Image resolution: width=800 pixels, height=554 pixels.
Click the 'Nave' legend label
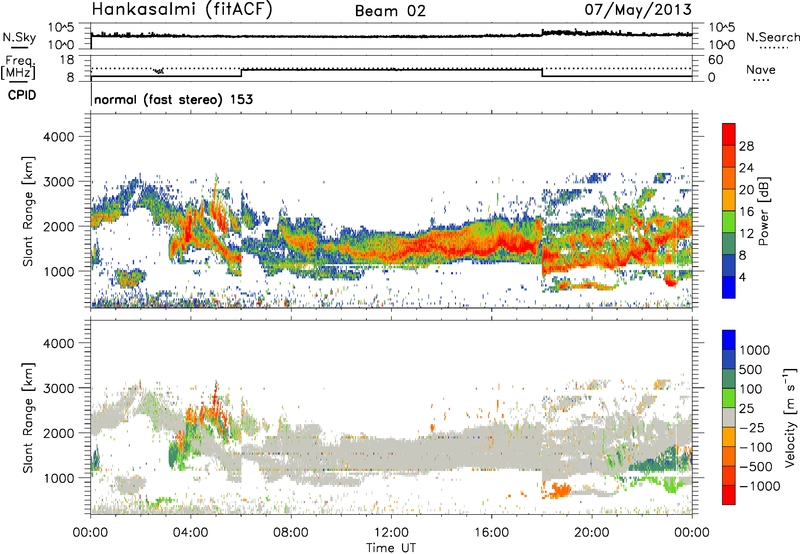[x=761, y=69]
